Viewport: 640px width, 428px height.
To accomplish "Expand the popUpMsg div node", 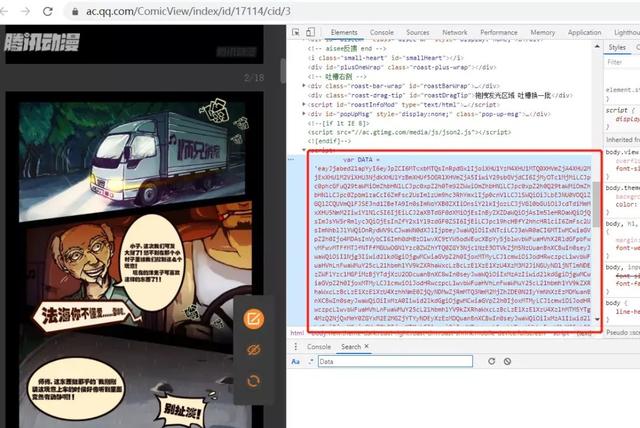I will [304, 114].
